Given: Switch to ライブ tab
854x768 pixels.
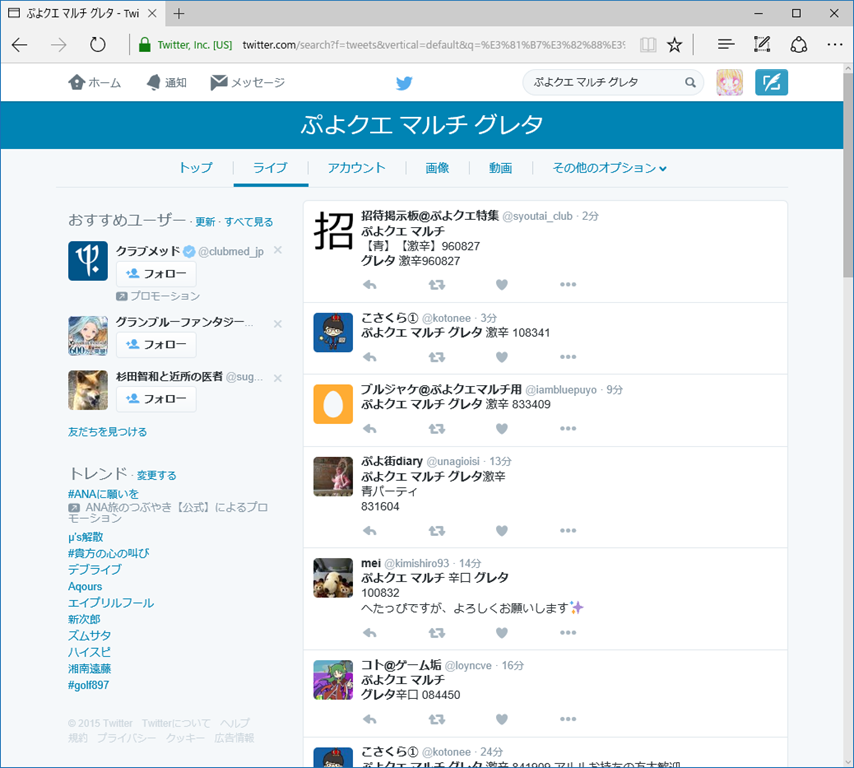Looking at the screenshot, I should pos(270,168).
